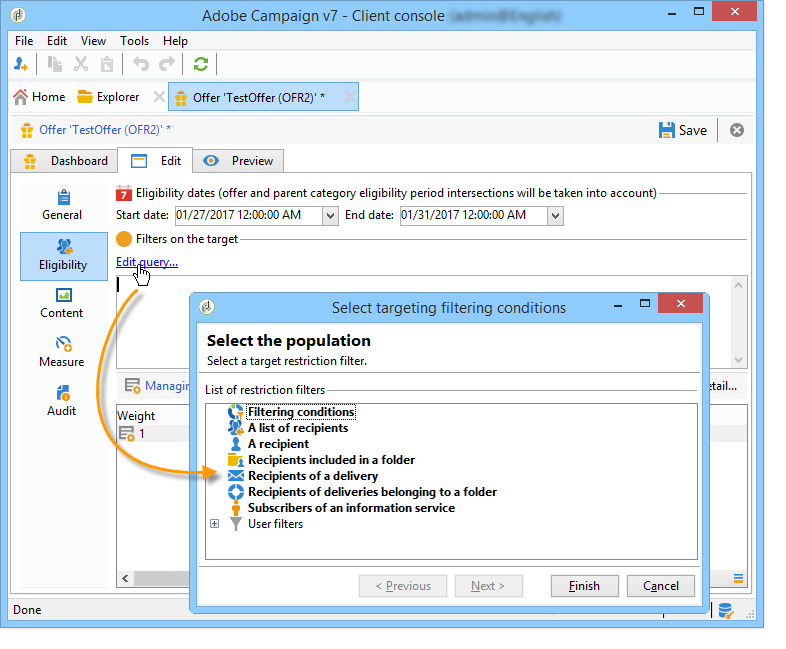Select User filters in the list
Screen dimensions: 786x649
(275, 524)
